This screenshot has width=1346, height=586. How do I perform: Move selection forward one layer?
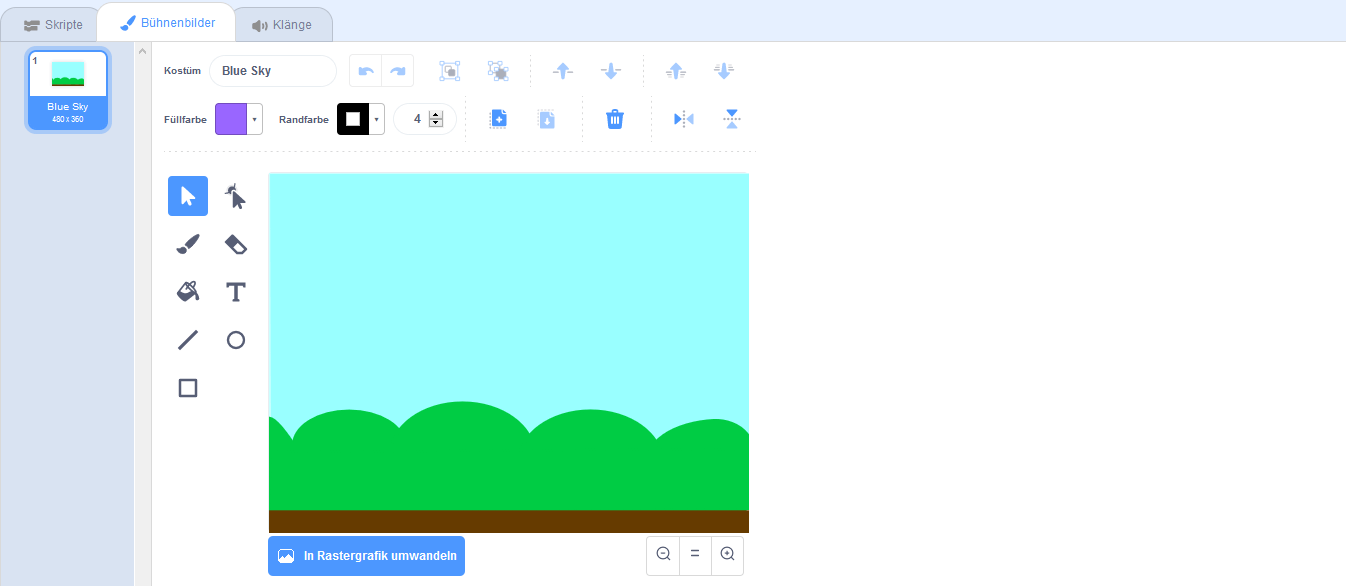(x=563, y=71)
